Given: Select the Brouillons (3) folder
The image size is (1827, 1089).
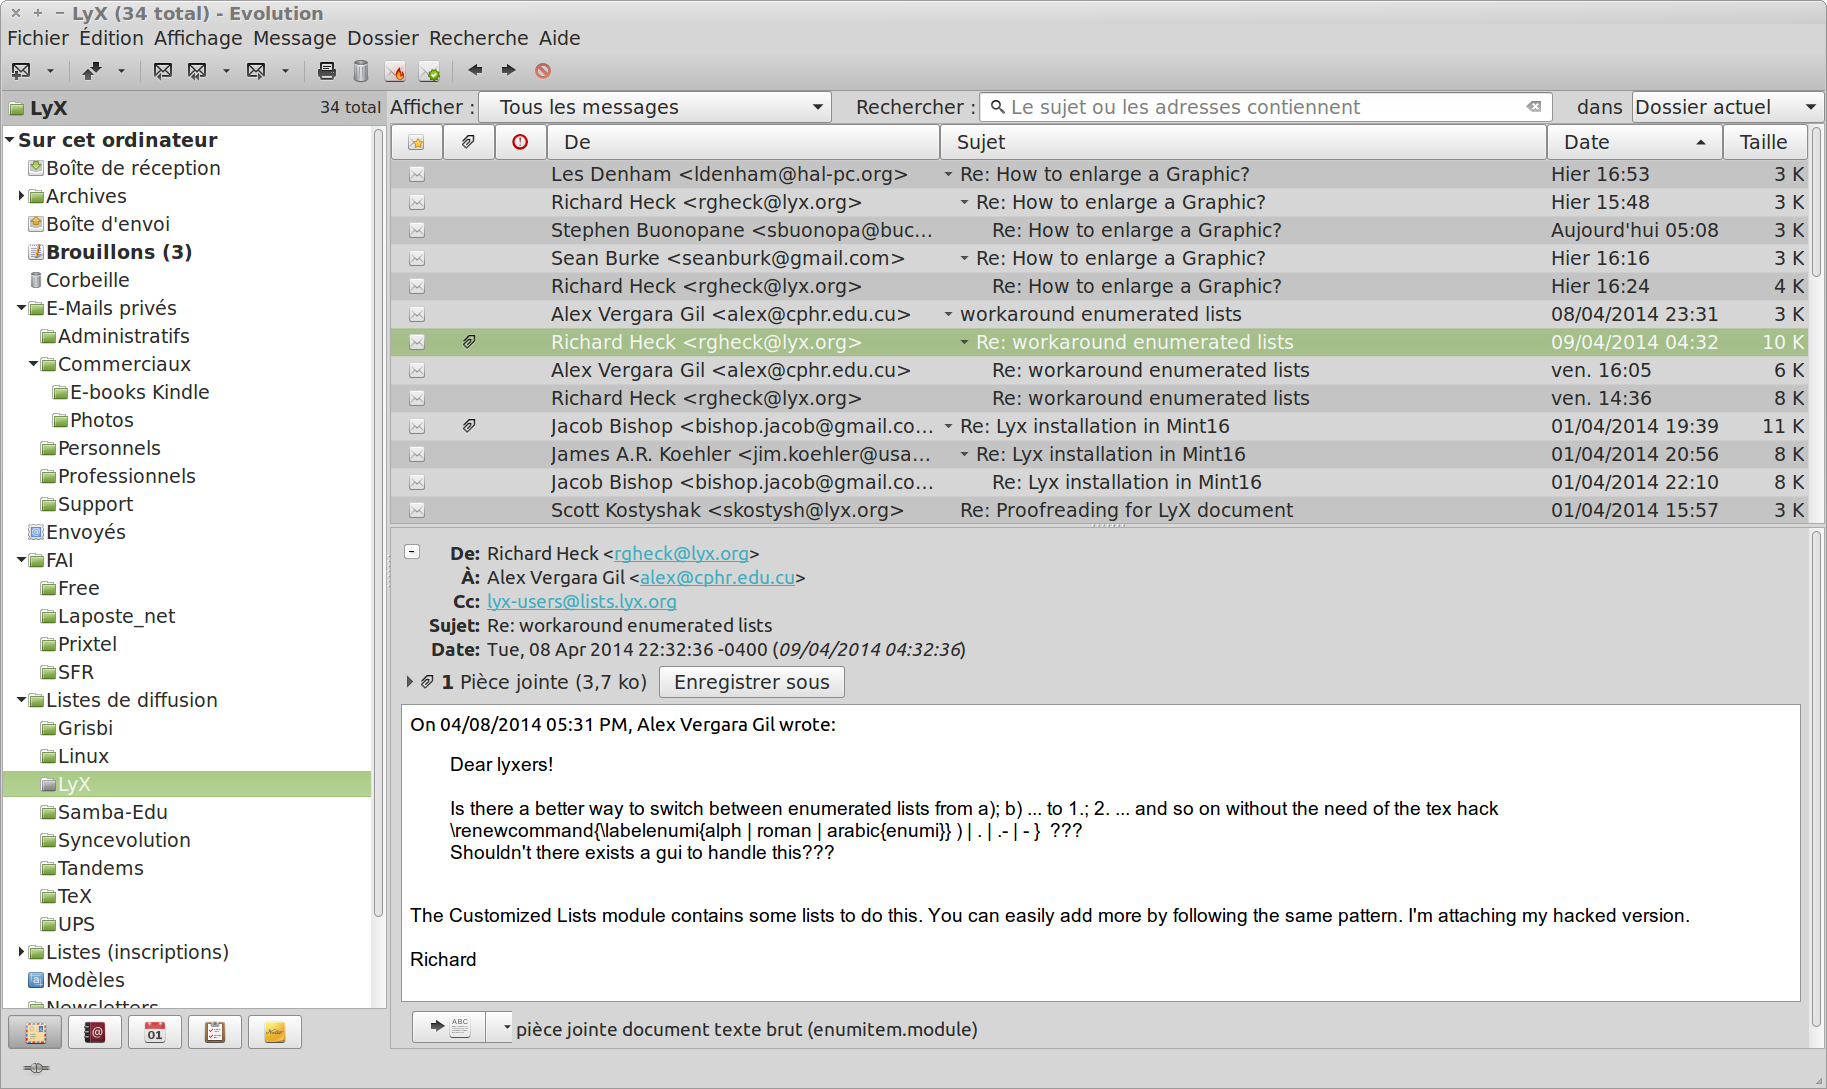Looking at the screenshot, I should [x=119, y=252].
